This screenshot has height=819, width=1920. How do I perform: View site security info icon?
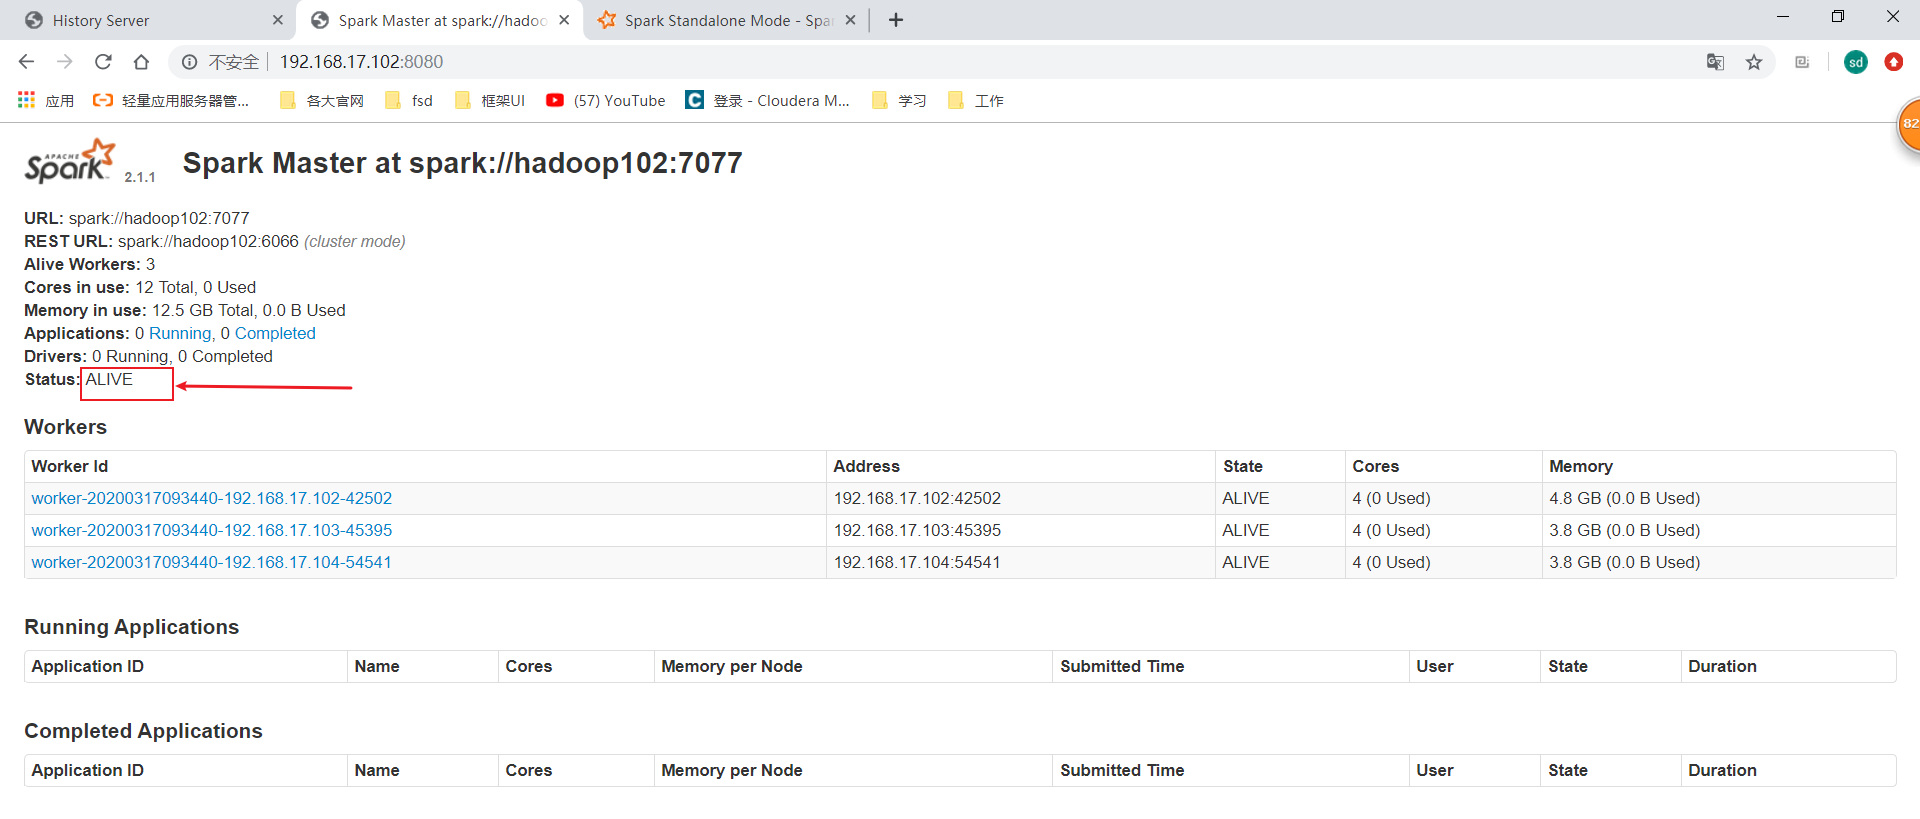coord(189,62)
